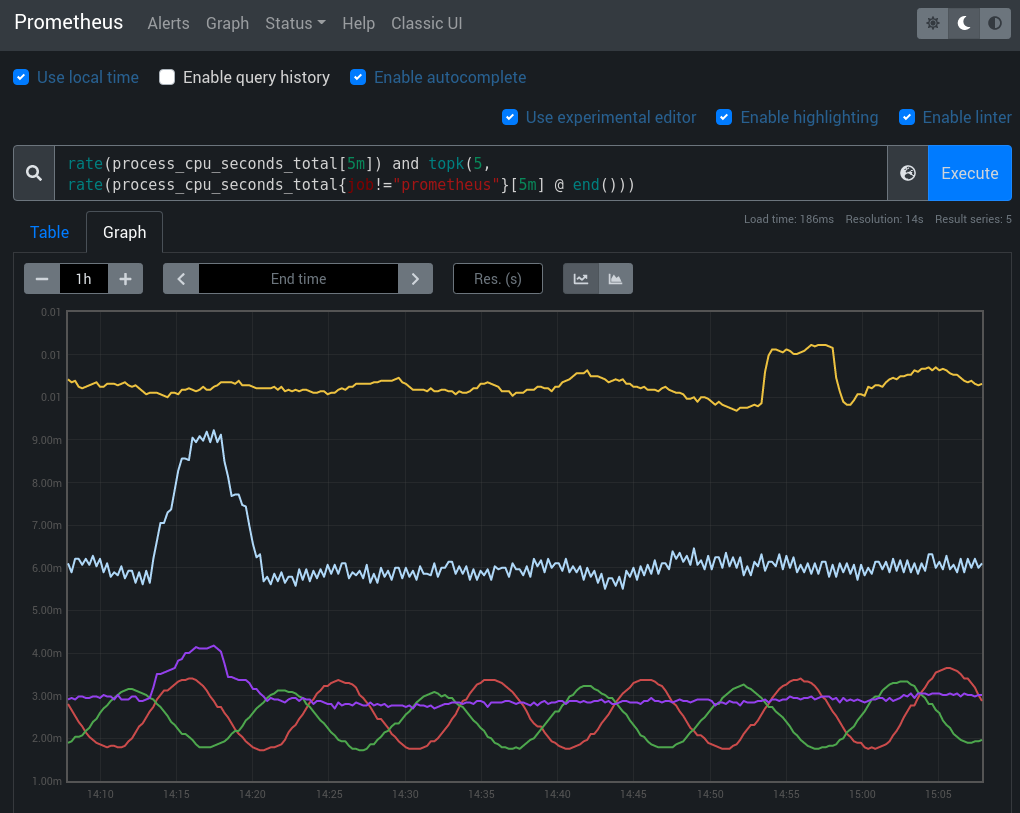The image size is (1020, 813).
Task: Open the Alerts page
Action: click(168, 23)
